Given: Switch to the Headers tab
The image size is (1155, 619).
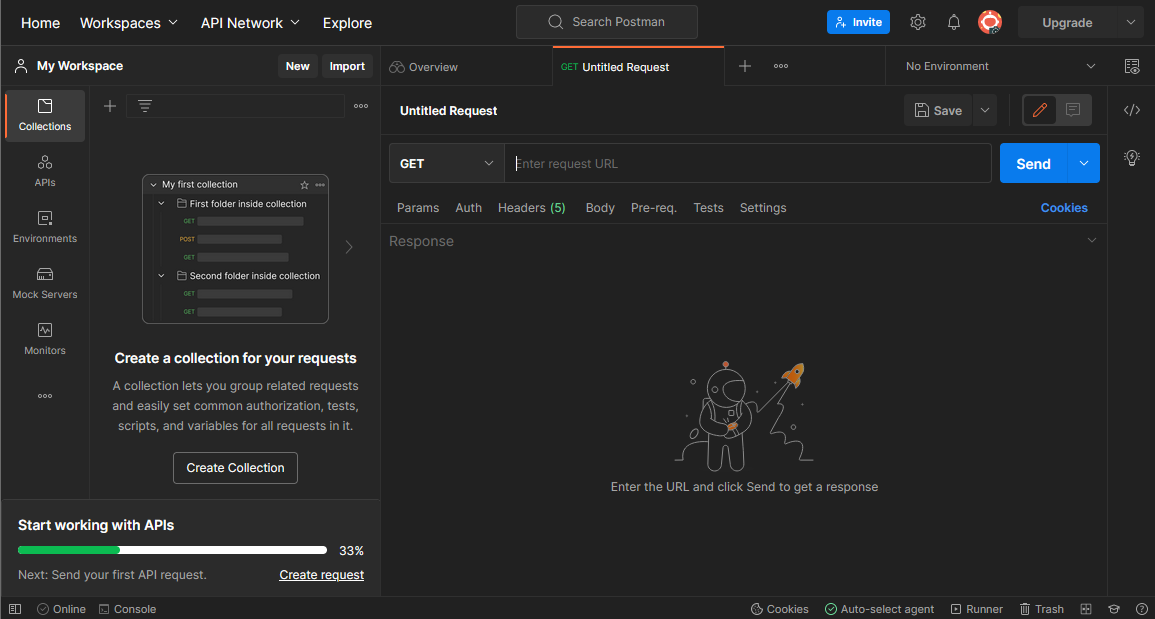Looking at the screenshot, I should pyautogui.click(x=531, y=208).
